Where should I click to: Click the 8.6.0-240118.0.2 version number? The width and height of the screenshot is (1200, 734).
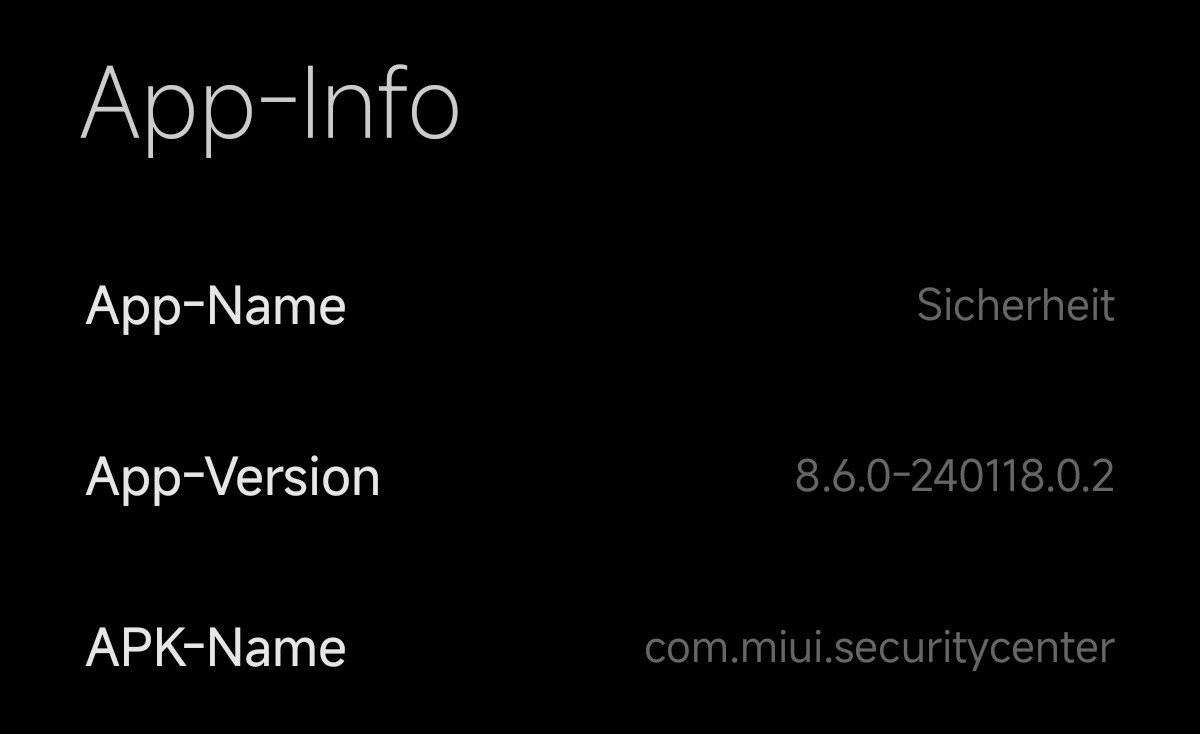pyautogui.click(x=954, y=477)
